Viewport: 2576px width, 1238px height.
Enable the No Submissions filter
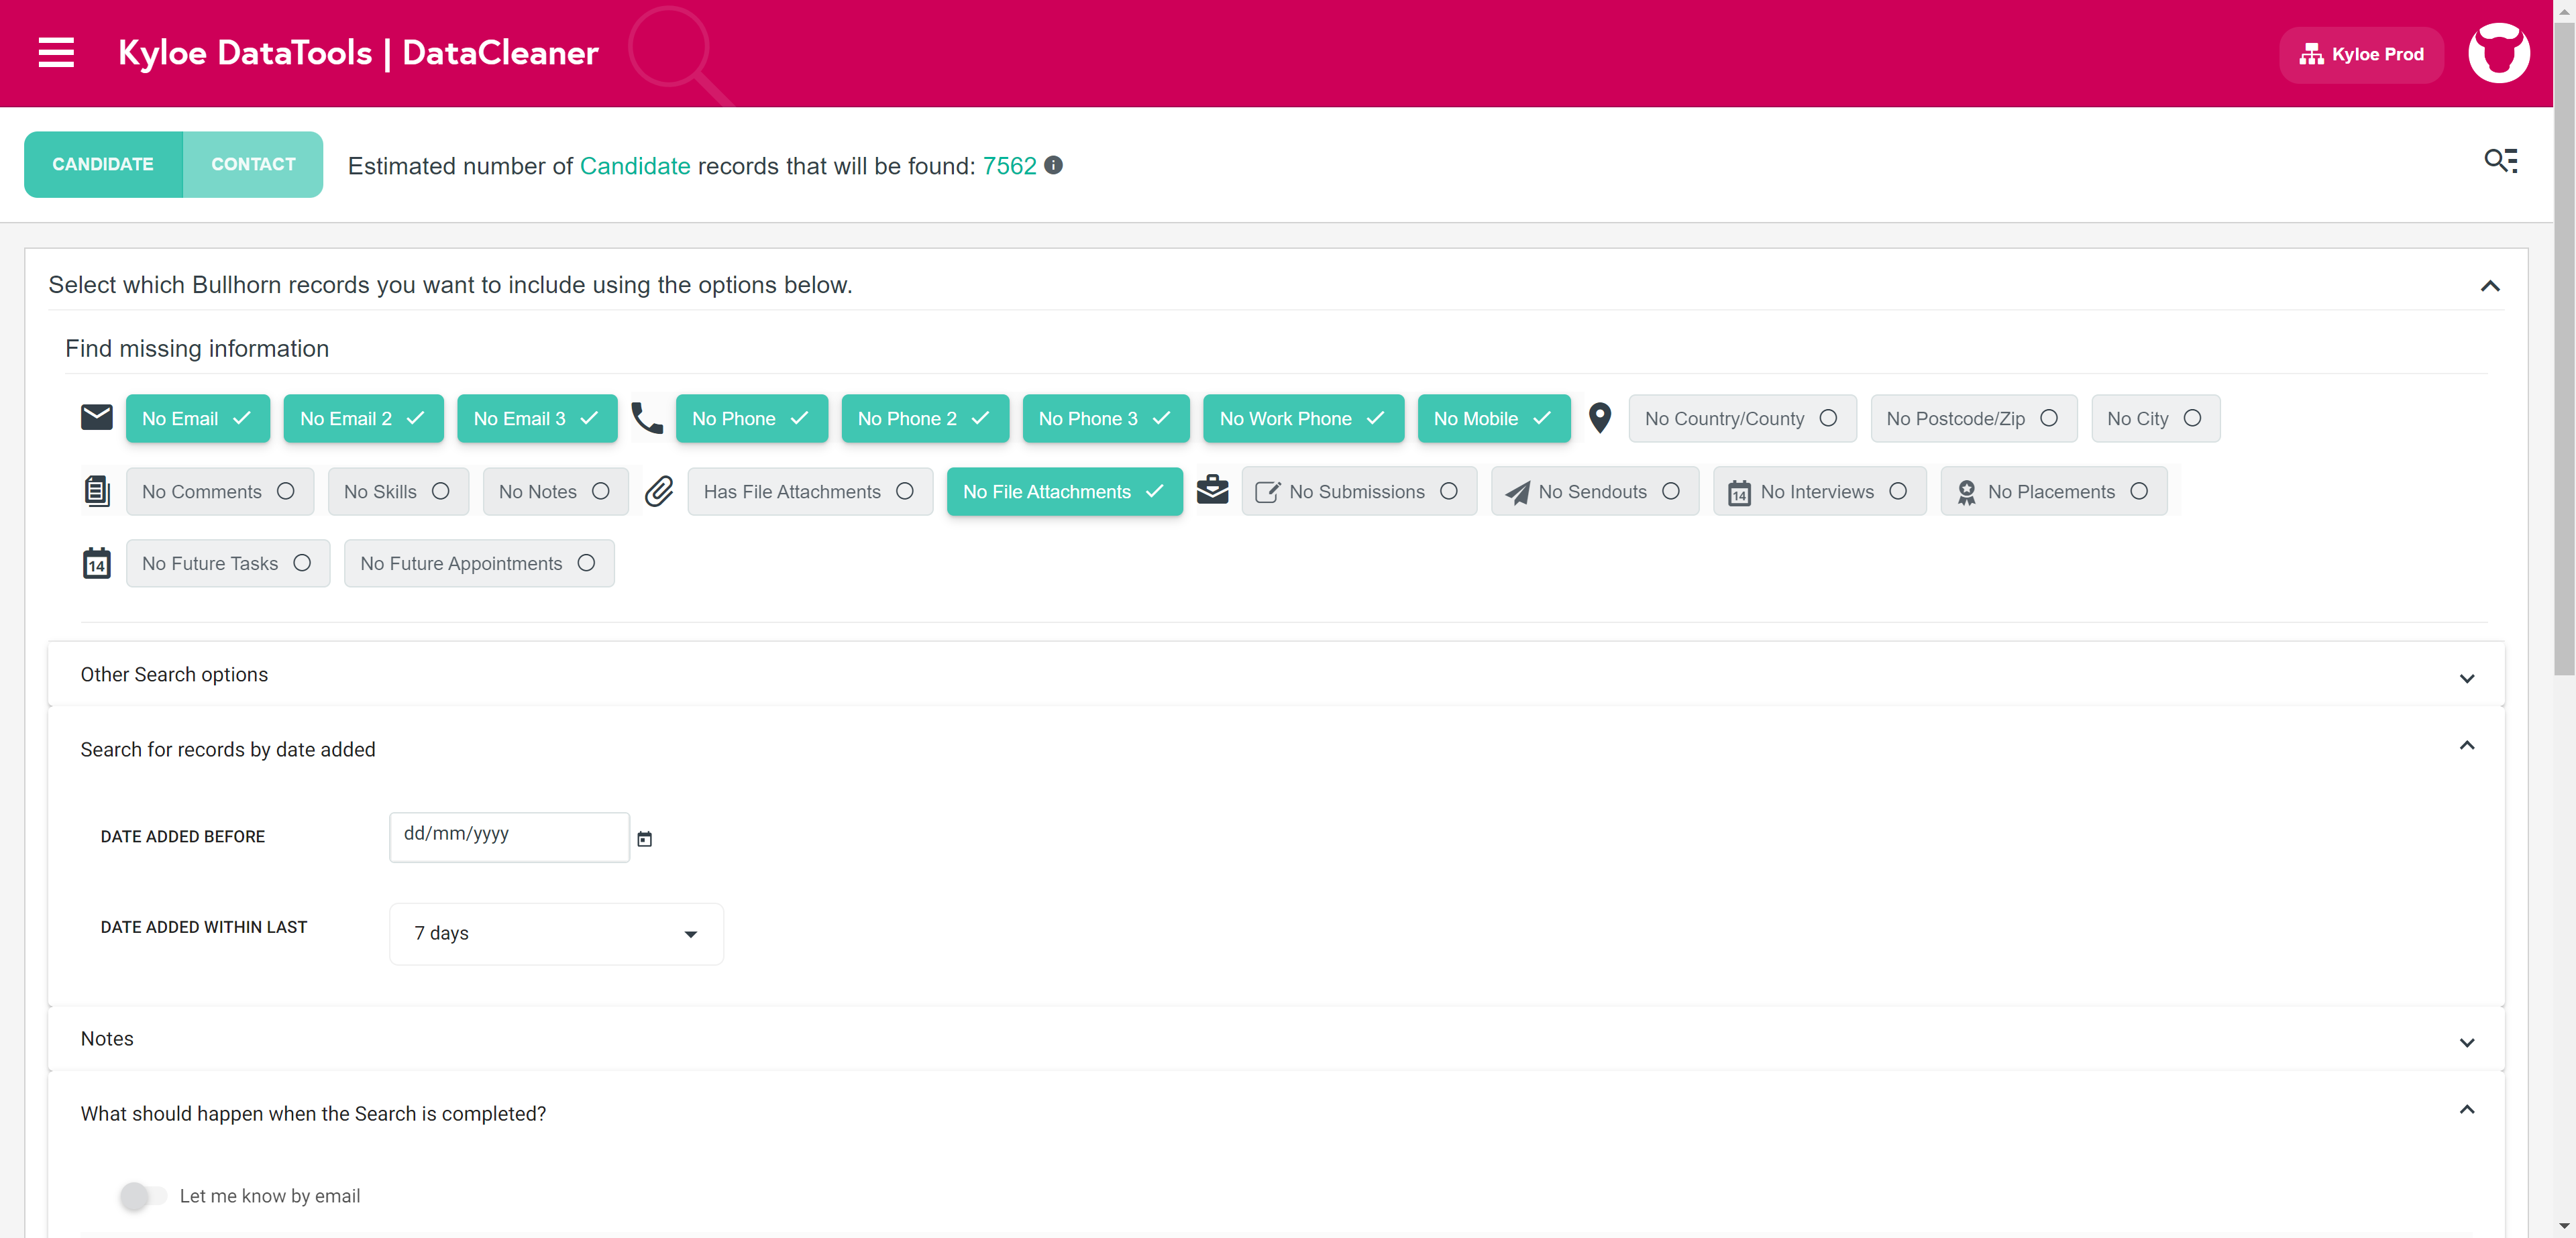(x=1359, y=491)
